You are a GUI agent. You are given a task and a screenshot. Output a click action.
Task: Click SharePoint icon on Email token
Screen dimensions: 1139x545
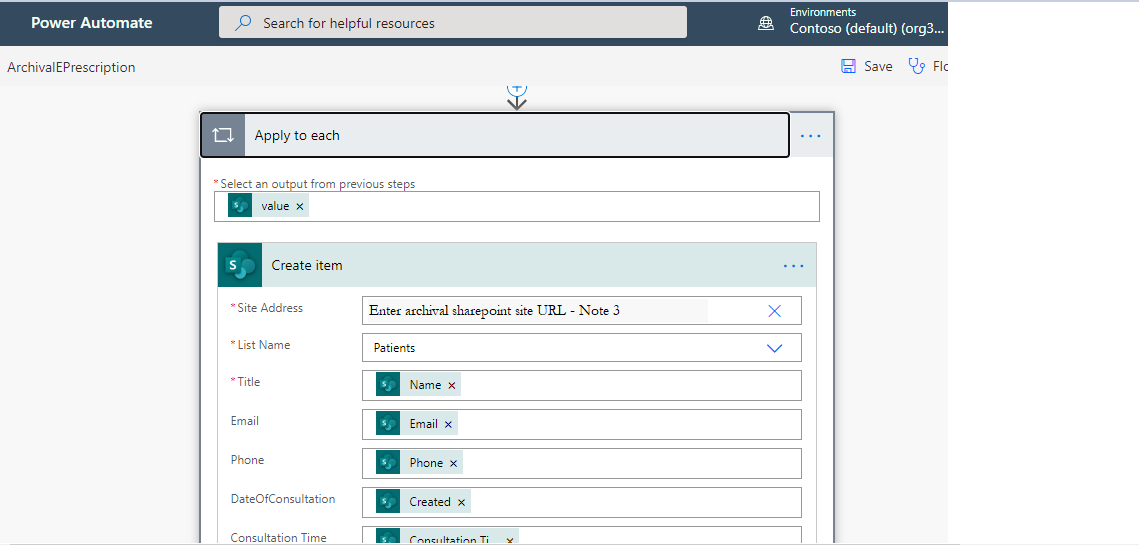tap(388, 424)
